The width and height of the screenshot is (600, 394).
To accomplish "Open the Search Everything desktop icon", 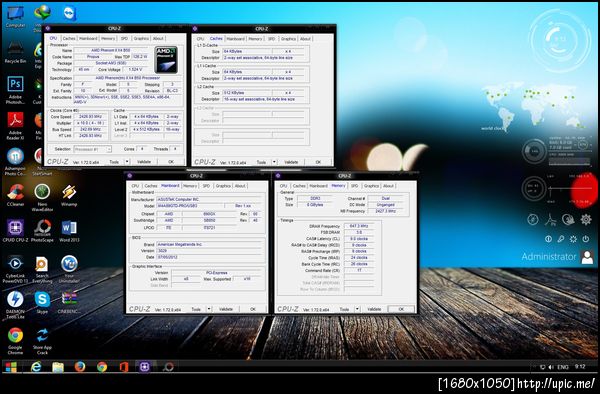I will point(42,269).
